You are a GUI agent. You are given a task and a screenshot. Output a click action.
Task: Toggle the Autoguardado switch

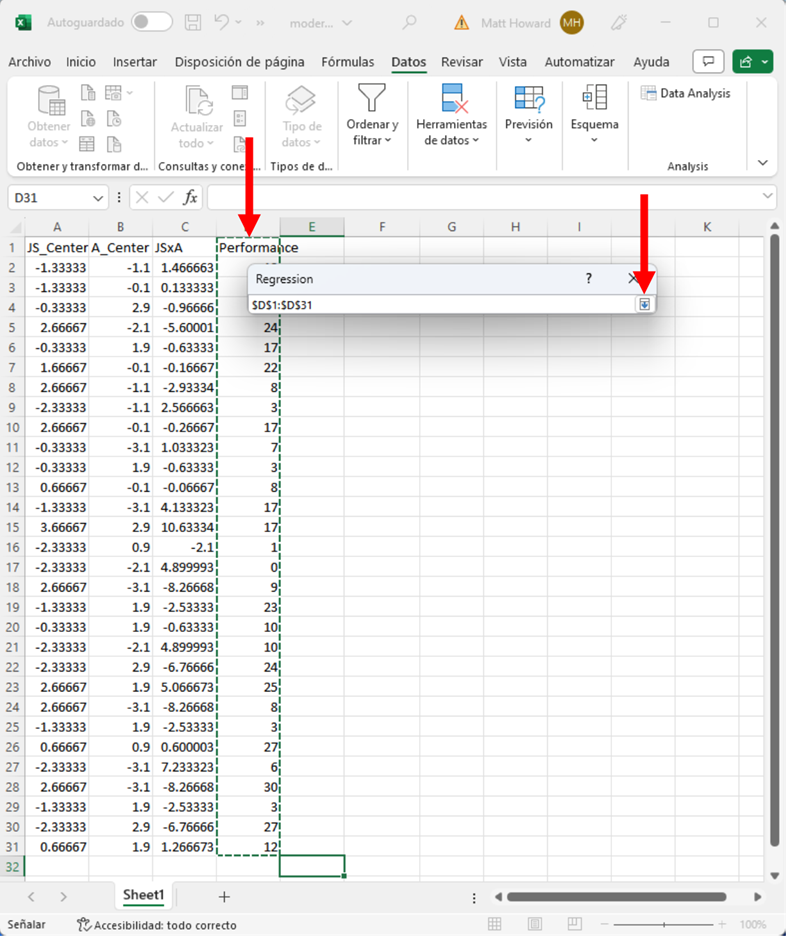pos(151,22)
